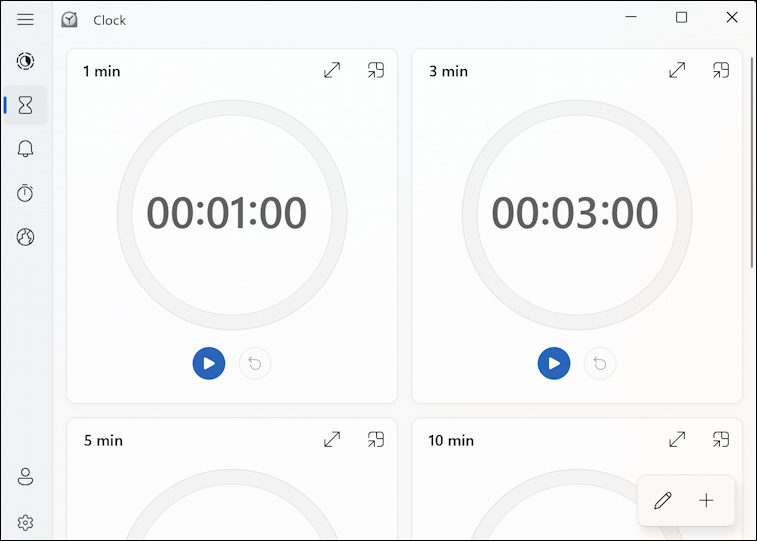Keep 3 min timer on top
The height and width of the screenshot is (541, 757).
(x=721, y=70)
